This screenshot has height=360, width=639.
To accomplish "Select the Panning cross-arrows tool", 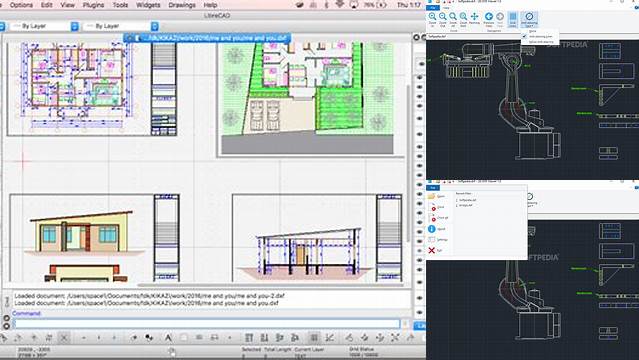I will click(x=474, y=16).
